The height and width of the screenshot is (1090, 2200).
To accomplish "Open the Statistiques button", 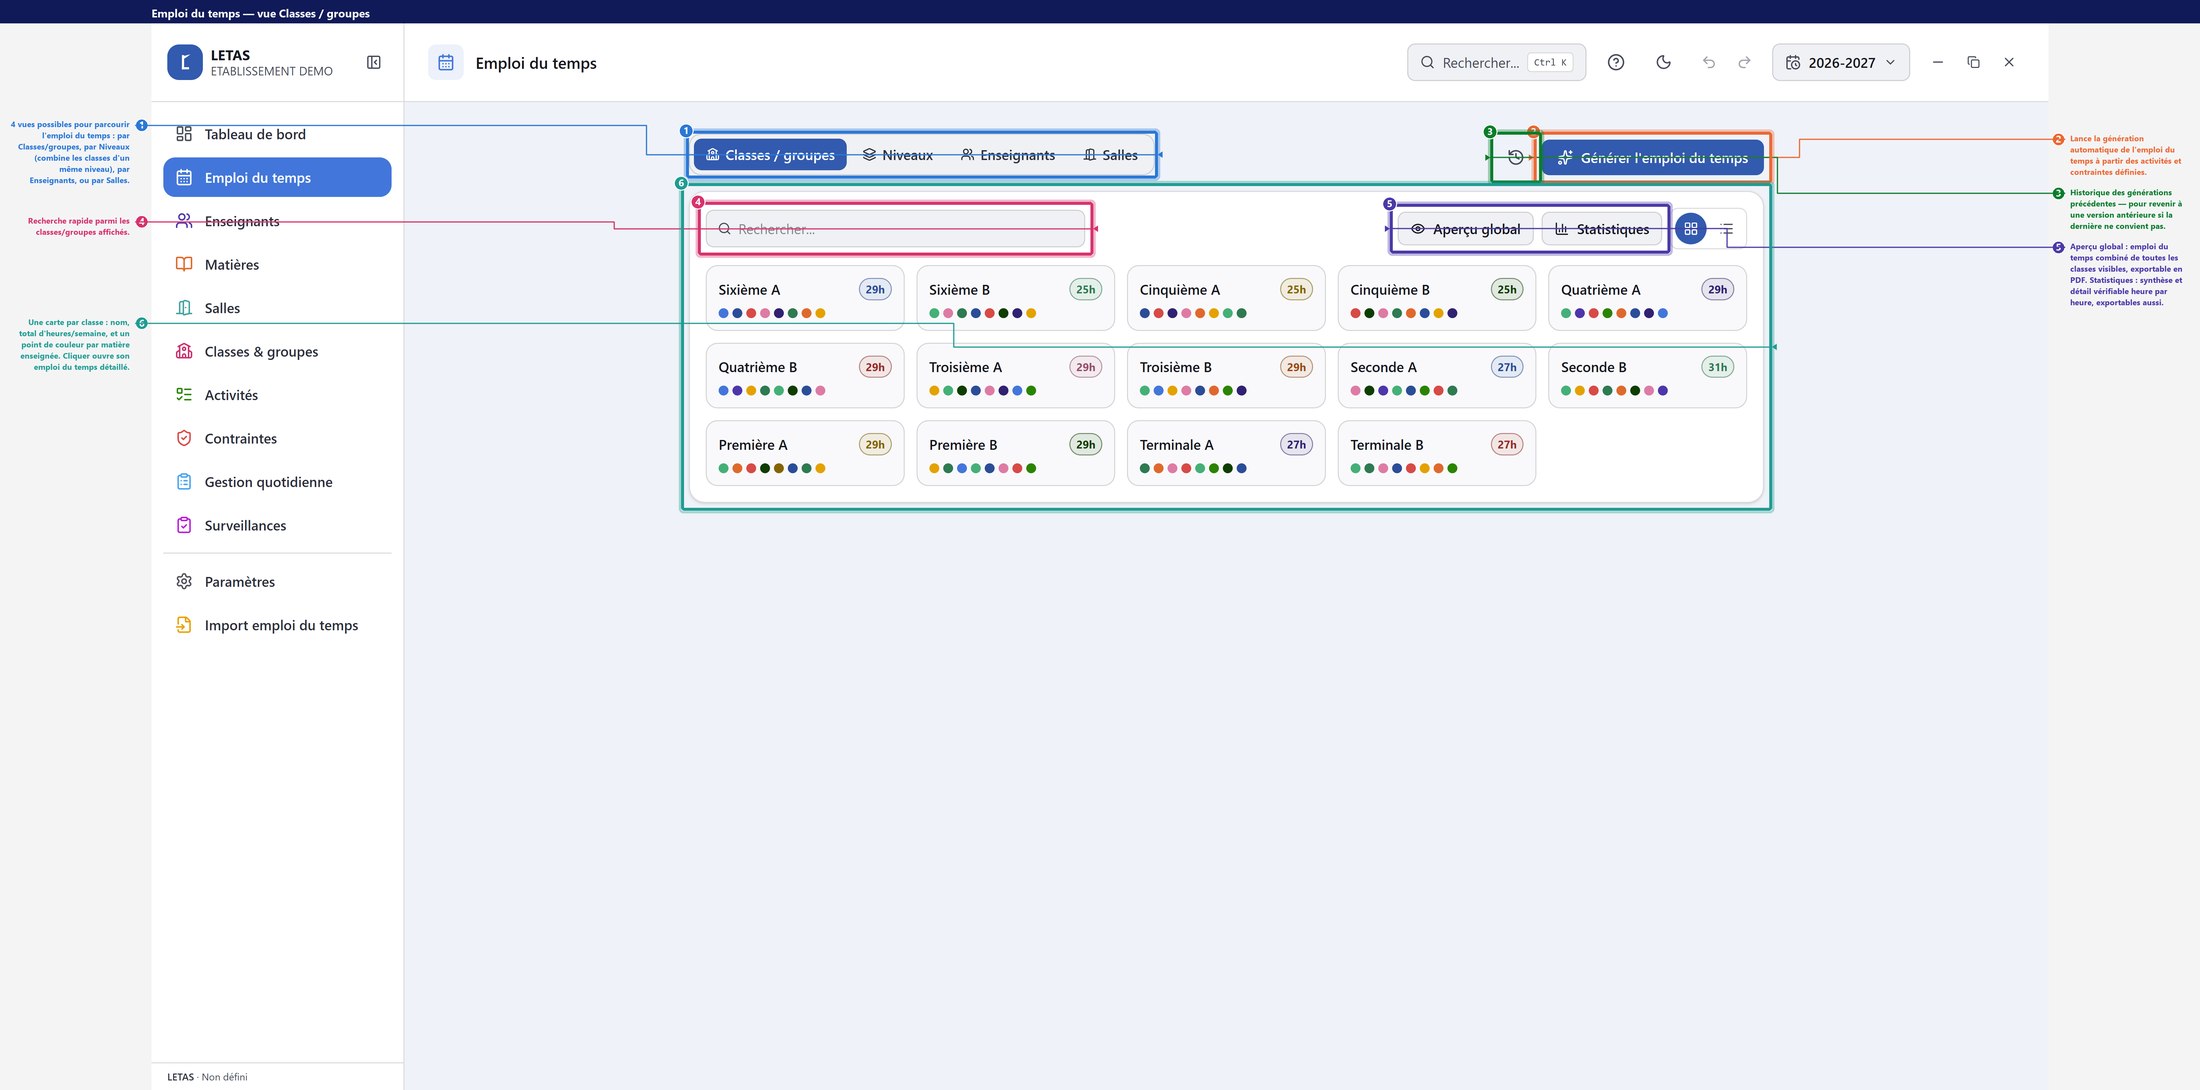I will 1603,229.
